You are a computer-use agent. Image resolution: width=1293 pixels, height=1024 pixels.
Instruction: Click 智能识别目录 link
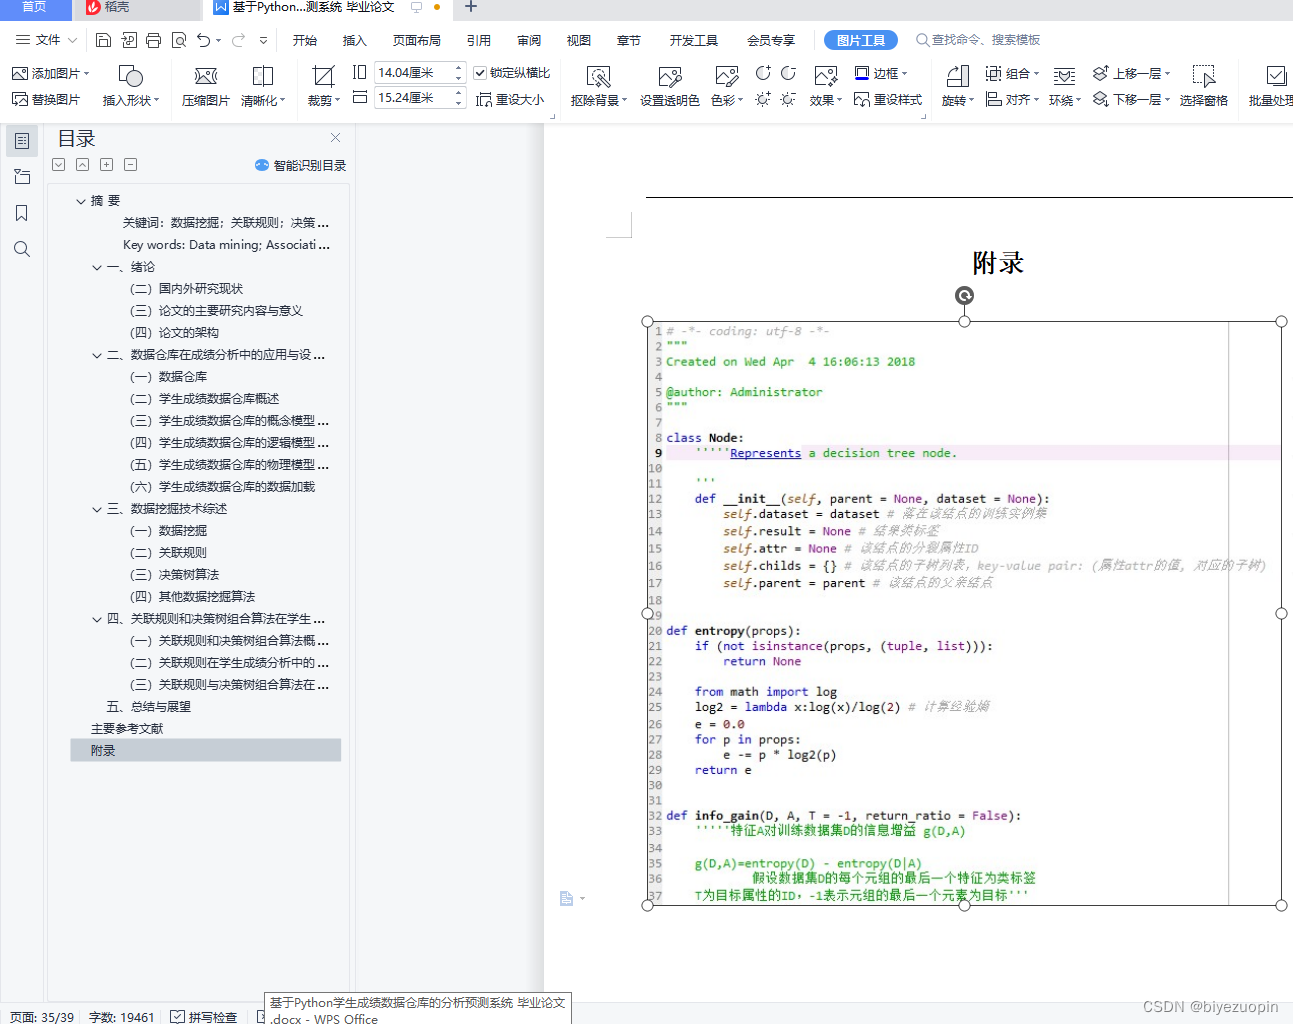tap(301, 165)
